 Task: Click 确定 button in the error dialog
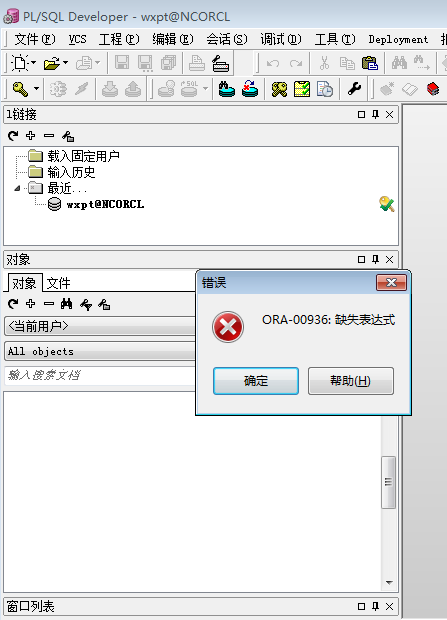(x=256, y=381)
